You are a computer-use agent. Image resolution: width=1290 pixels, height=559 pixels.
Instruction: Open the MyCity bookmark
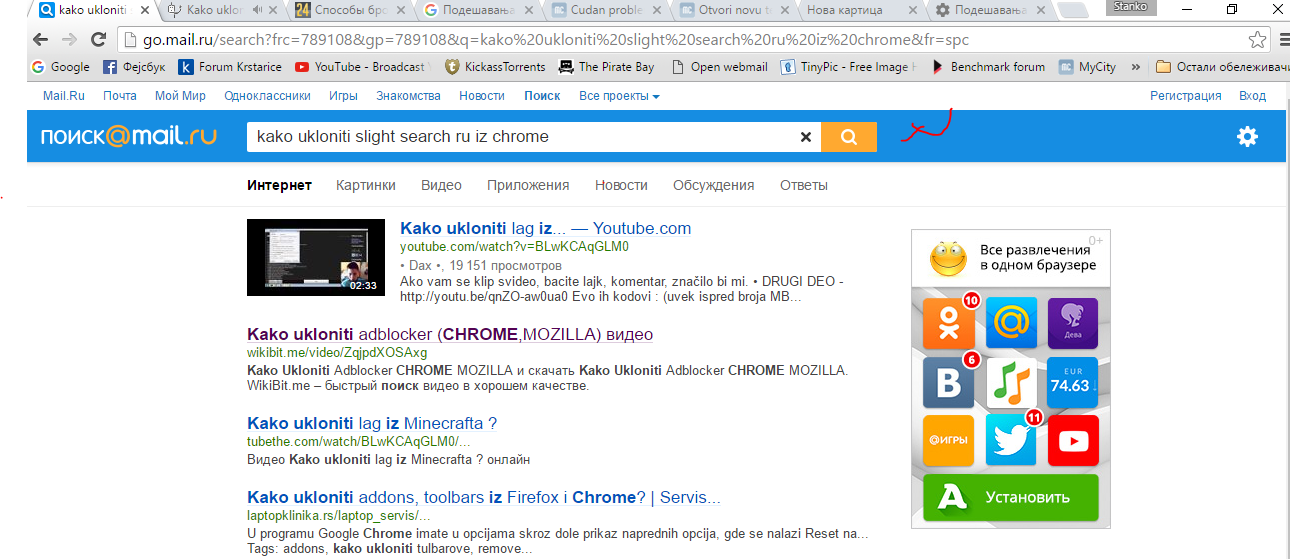click(x=1087, y=67)
